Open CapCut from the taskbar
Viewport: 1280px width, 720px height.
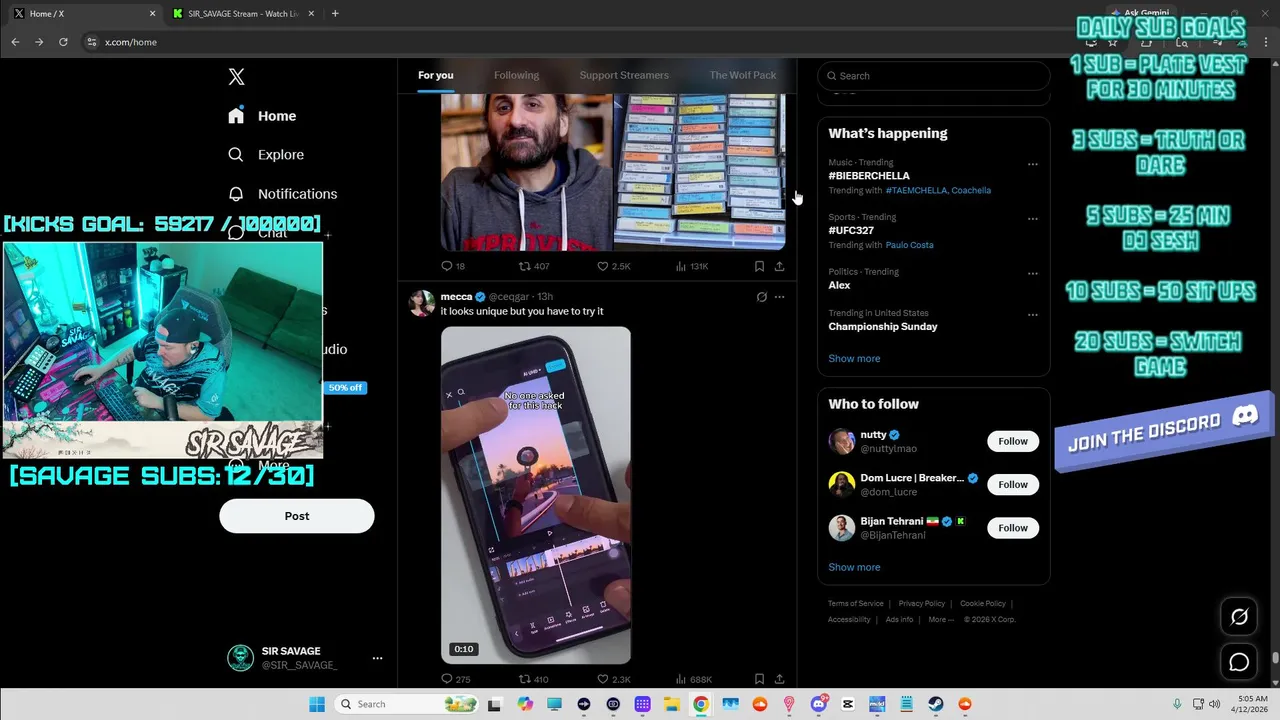tap(848, 704)
